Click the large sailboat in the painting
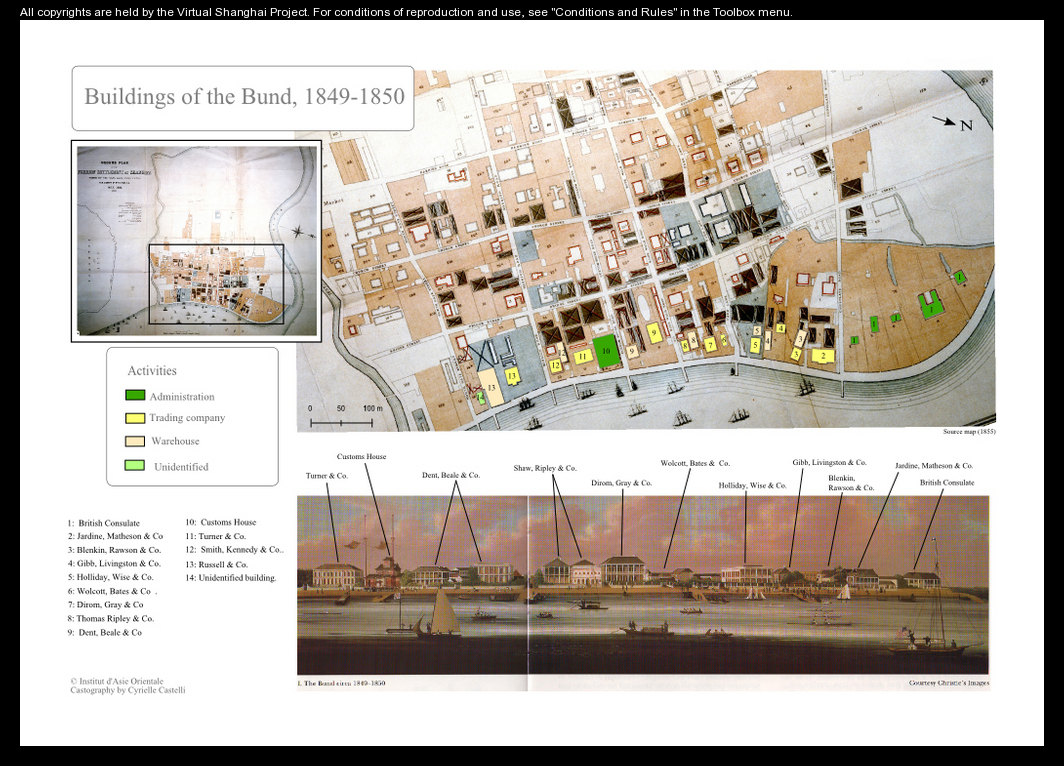Viewport: 1064px width, 766px height. click(443, 612)
